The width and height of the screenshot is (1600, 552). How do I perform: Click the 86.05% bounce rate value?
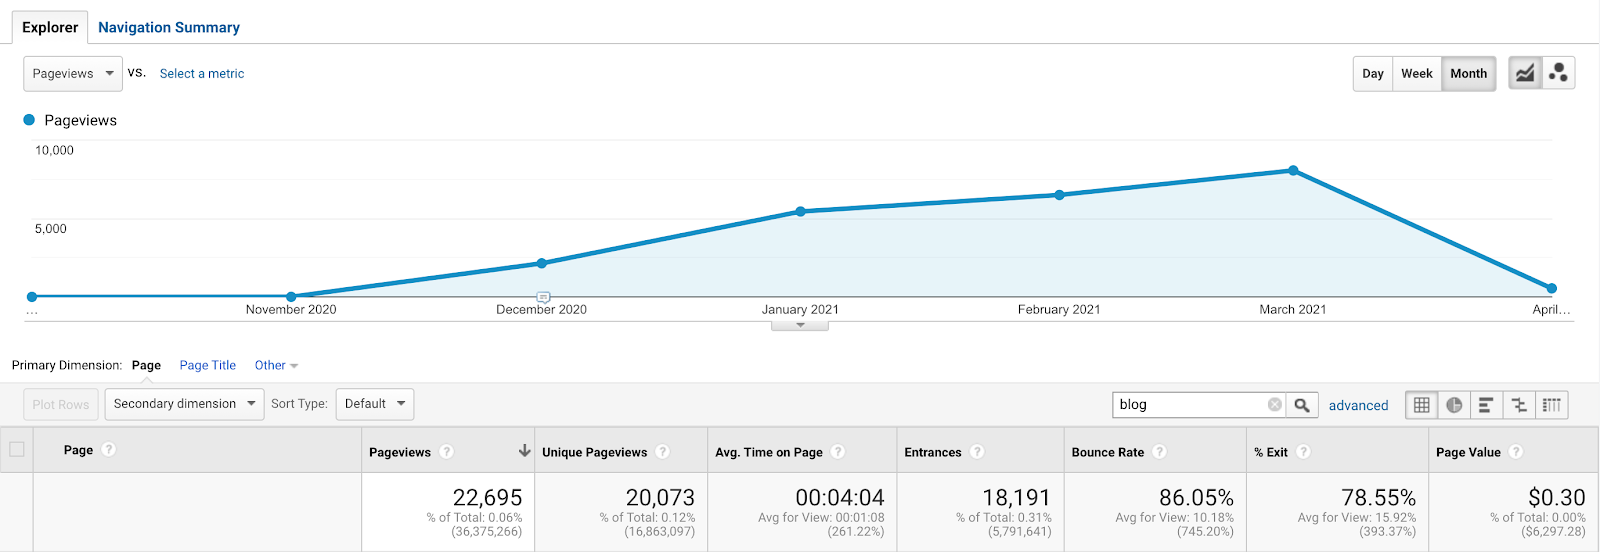tap(1196, 497)
